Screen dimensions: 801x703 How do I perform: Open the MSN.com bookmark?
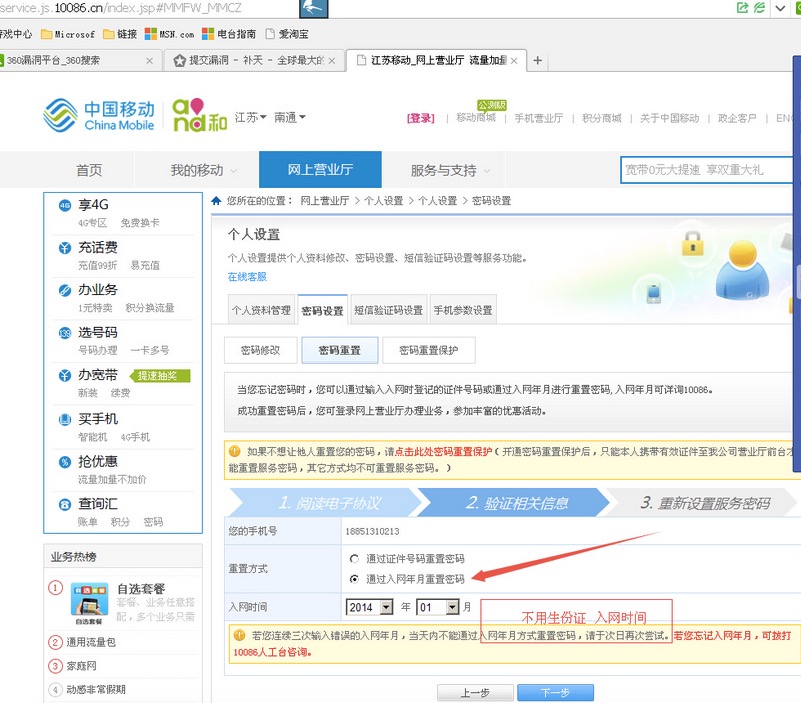click(170, 34)
